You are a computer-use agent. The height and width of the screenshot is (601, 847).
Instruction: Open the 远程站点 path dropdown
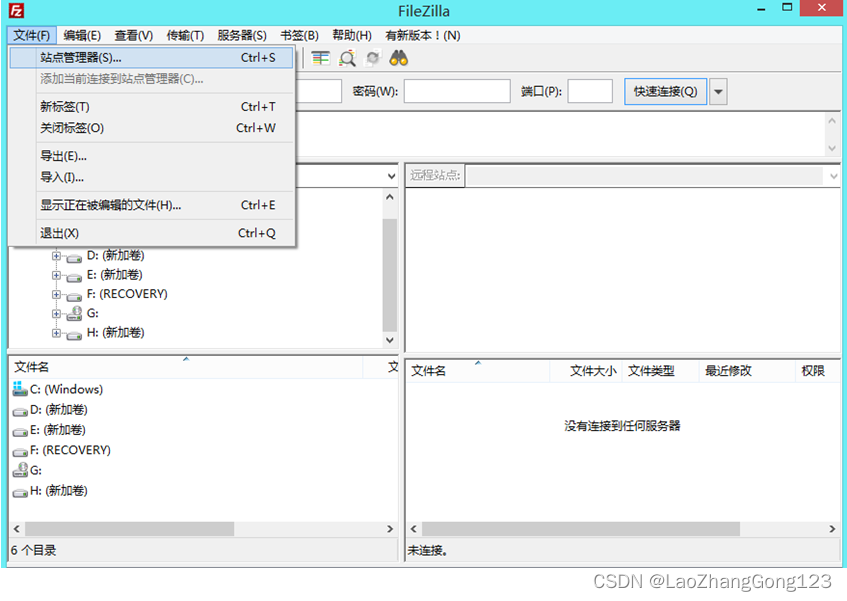[x=833, y=176]
